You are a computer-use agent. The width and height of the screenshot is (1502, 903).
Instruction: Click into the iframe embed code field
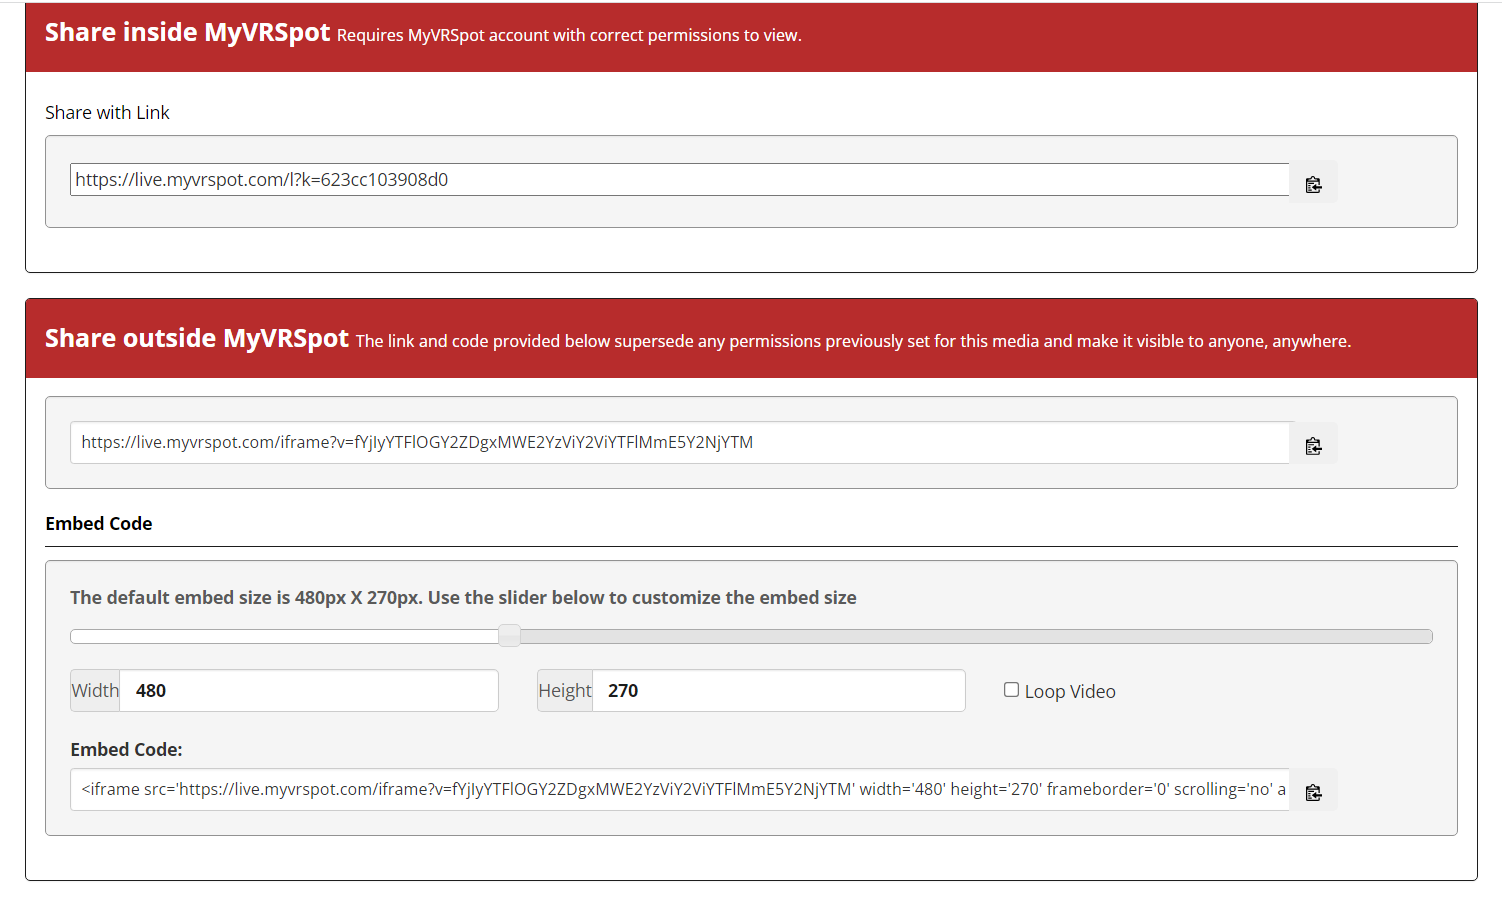coord(680,790)
